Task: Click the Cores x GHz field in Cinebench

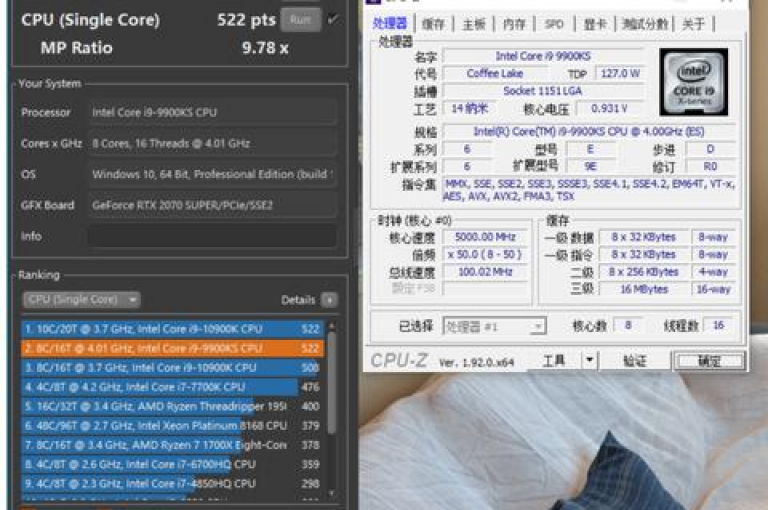Action: coord(212,144)
